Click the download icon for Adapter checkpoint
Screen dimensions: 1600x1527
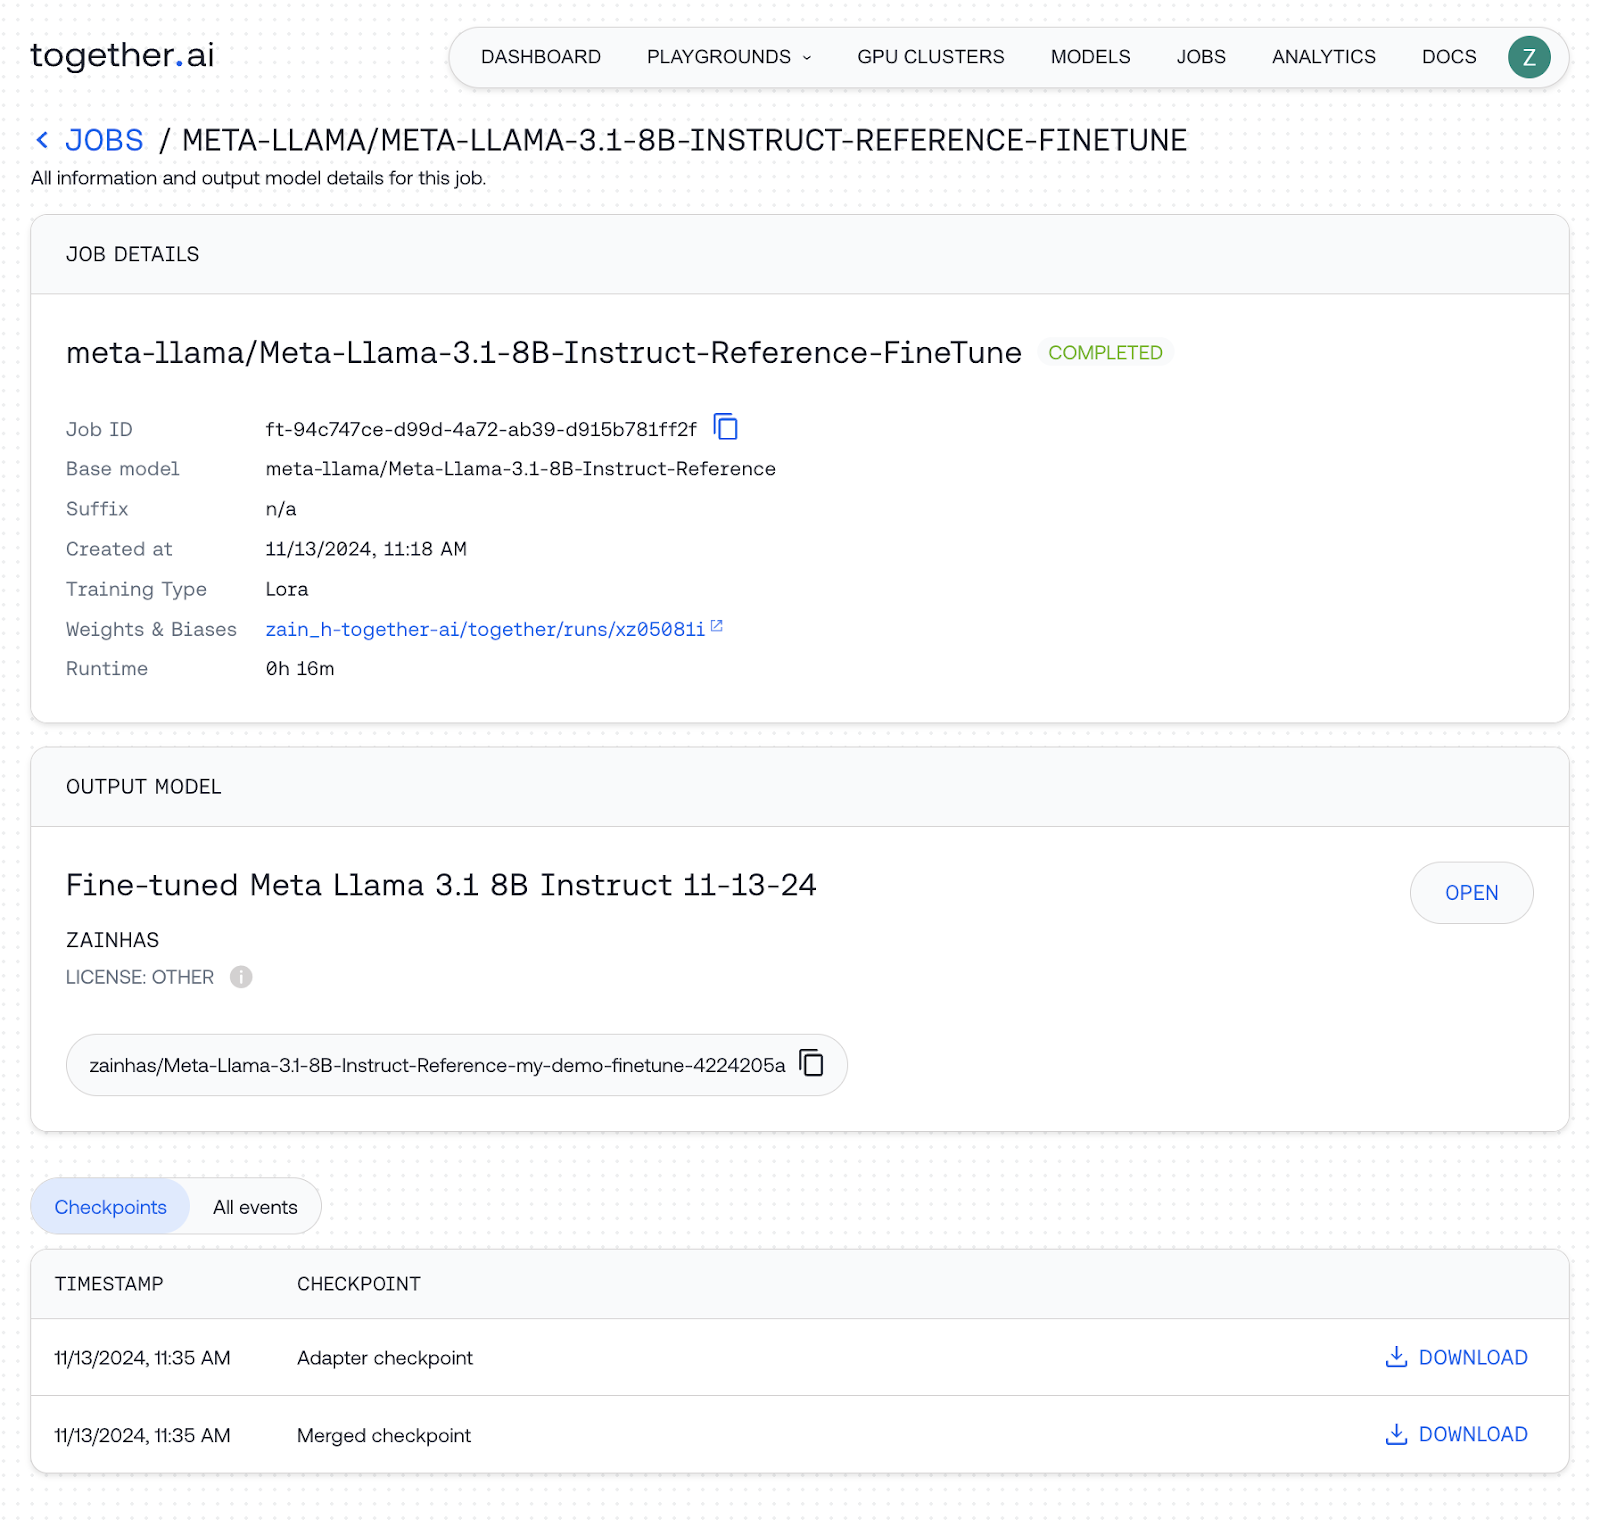(1396, 1357)
